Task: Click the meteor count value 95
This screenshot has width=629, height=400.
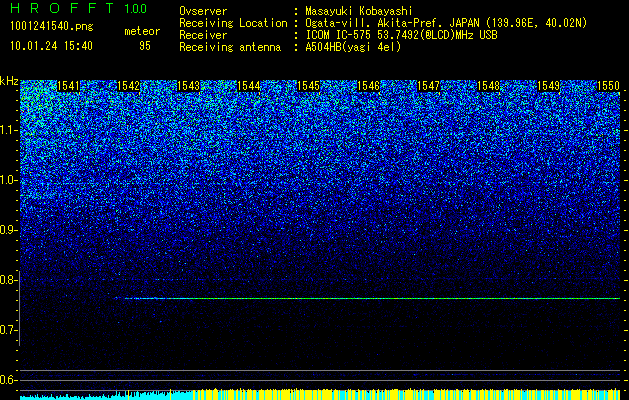Action: [x=145, y=46]
